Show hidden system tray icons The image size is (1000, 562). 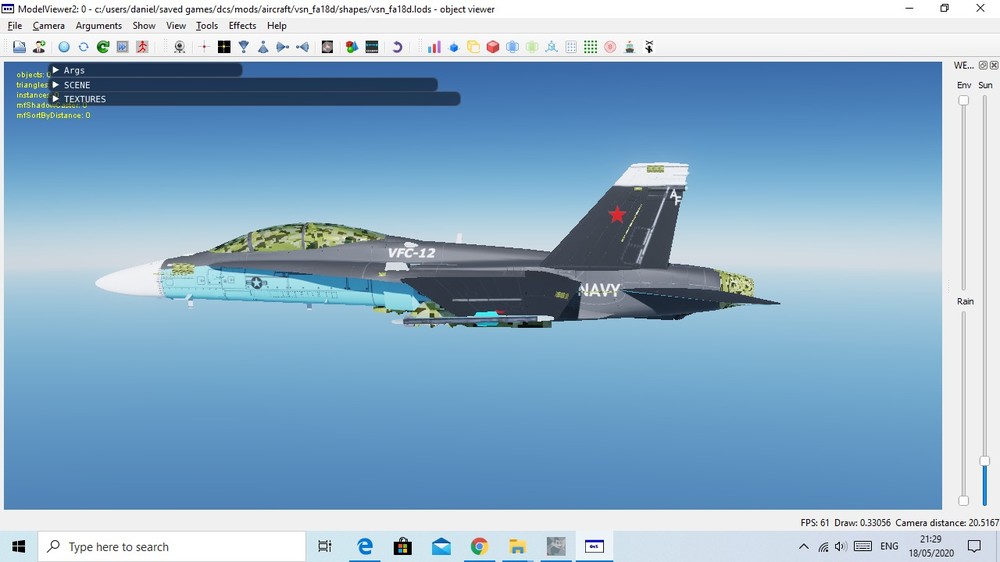804,547
